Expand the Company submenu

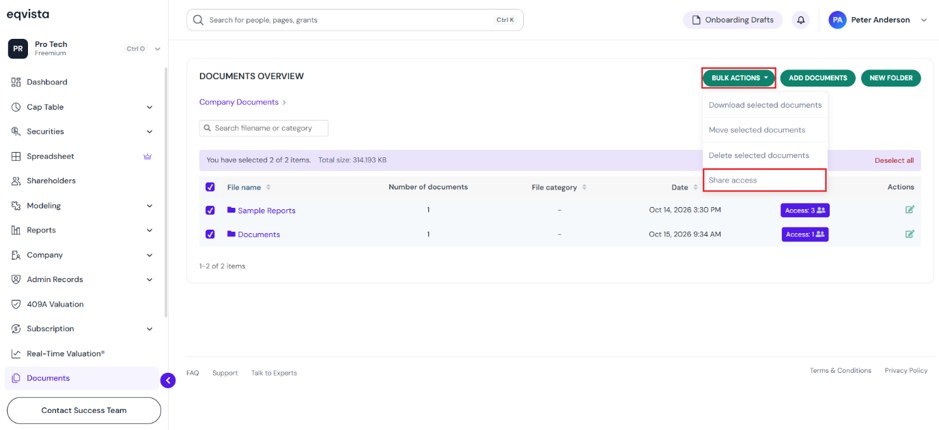149,255
